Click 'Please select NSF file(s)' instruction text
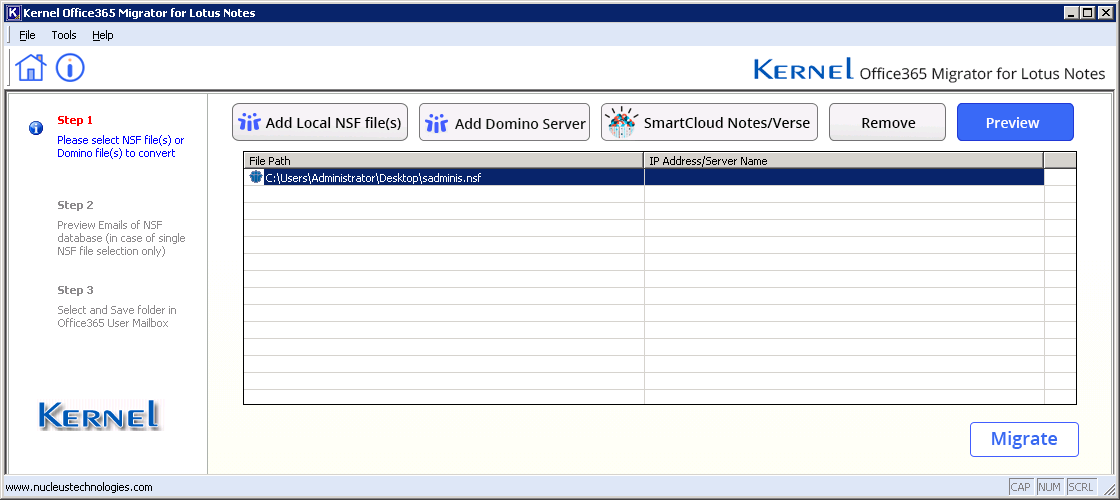 pyautogui.click(x=121, y=146)
